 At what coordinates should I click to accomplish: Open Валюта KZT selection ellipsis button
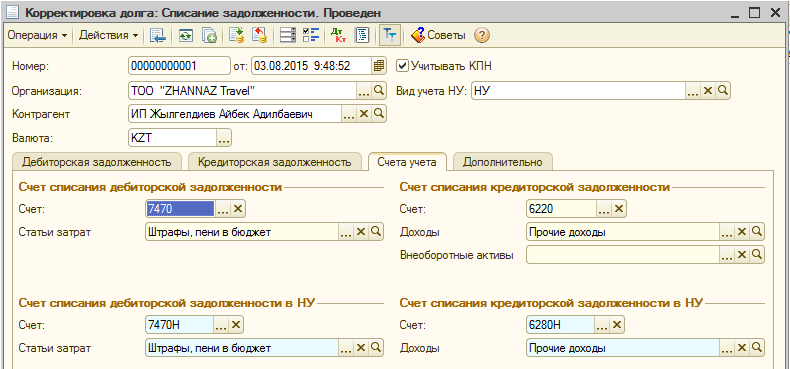[x=224, y=138]
